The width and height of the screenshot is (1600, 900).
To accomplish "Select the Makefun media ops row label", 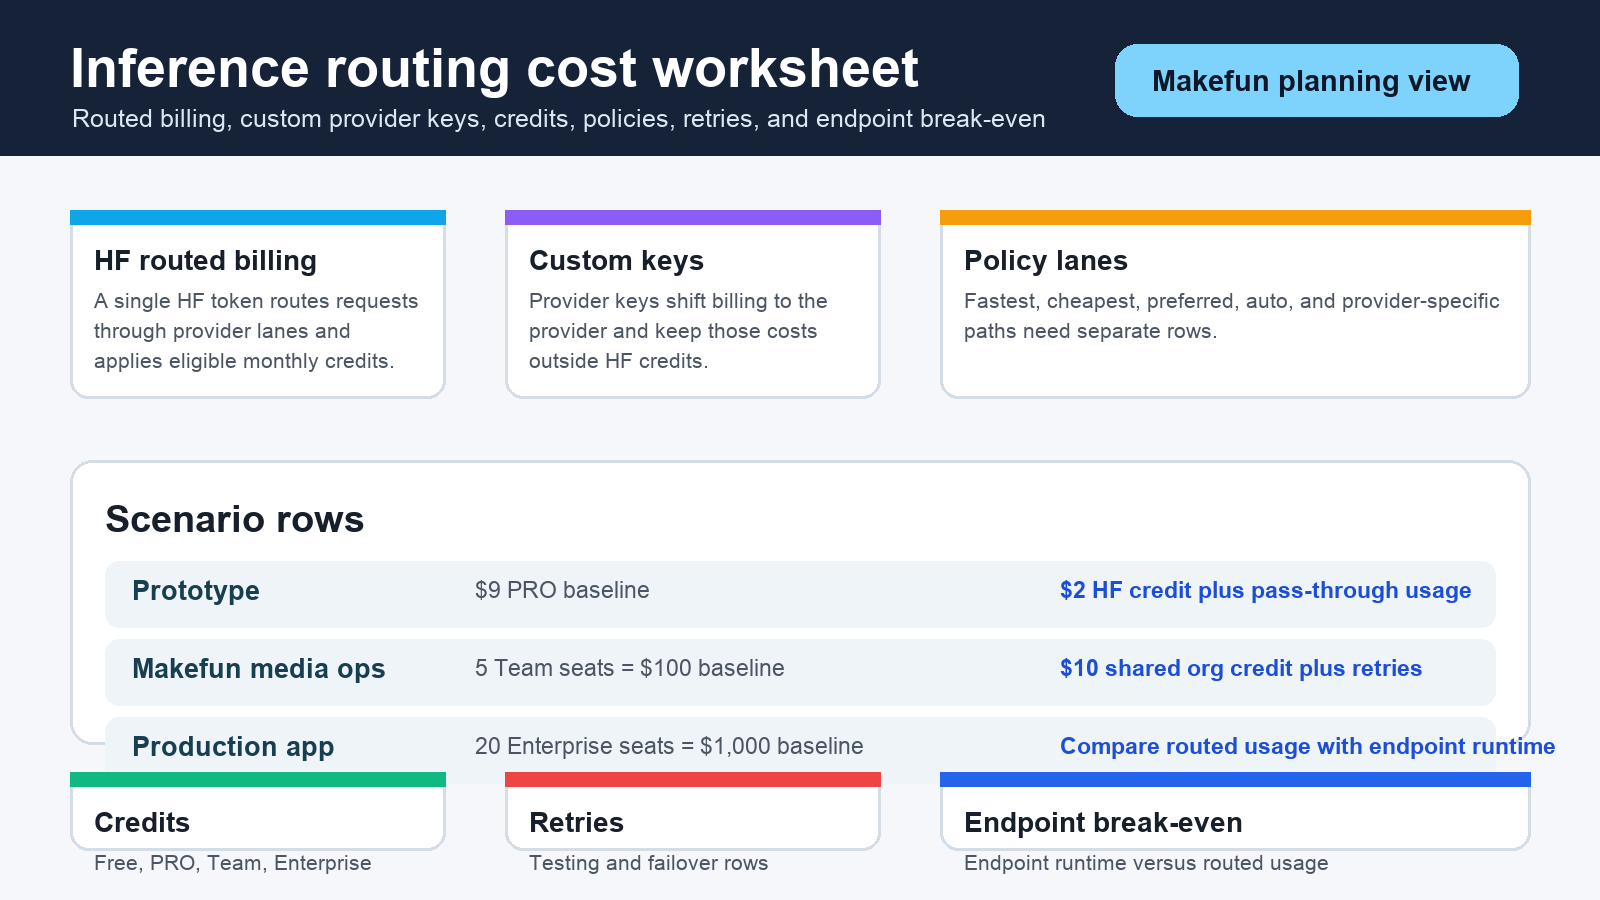I will (259, 669).
